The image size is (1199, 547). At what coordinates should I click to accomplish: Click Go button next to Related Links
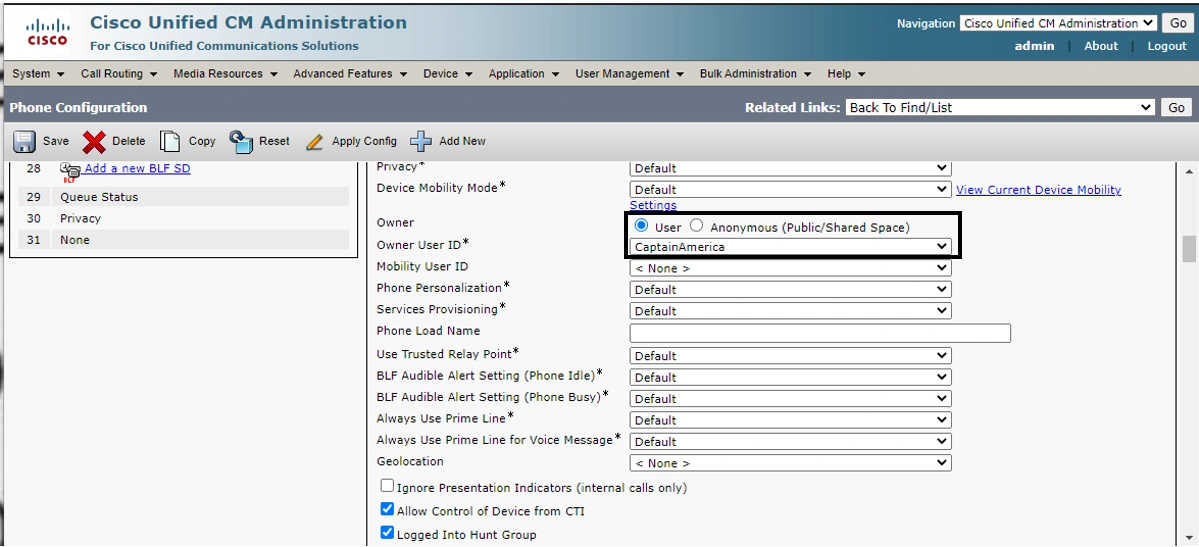coord(1176,108)
